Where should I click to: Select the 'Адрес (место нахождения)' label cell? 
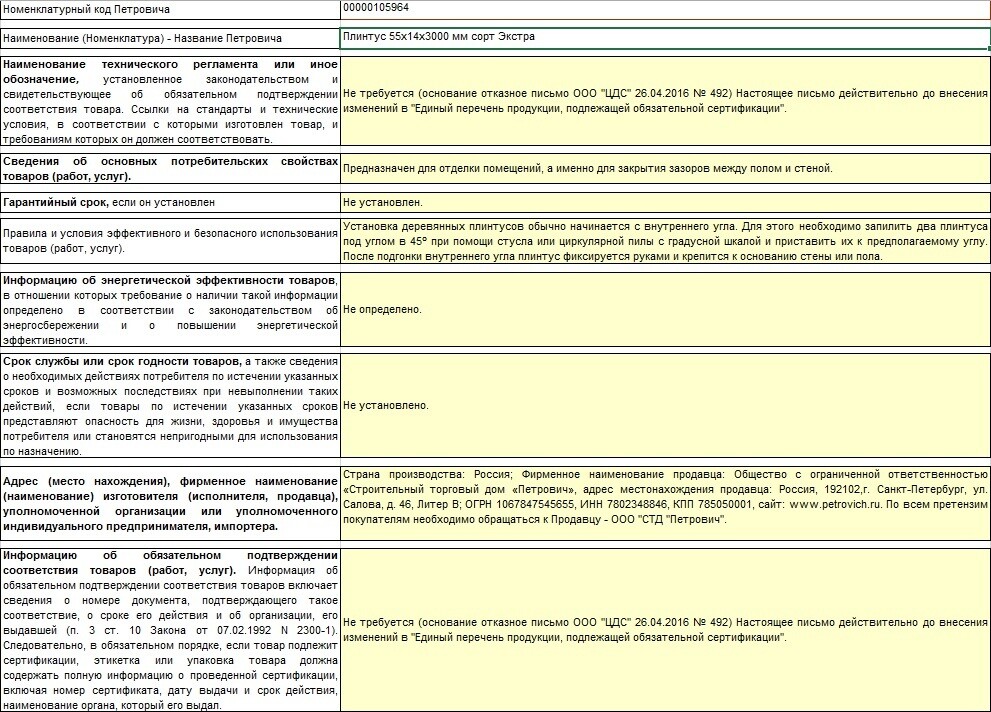pos(170,504)
